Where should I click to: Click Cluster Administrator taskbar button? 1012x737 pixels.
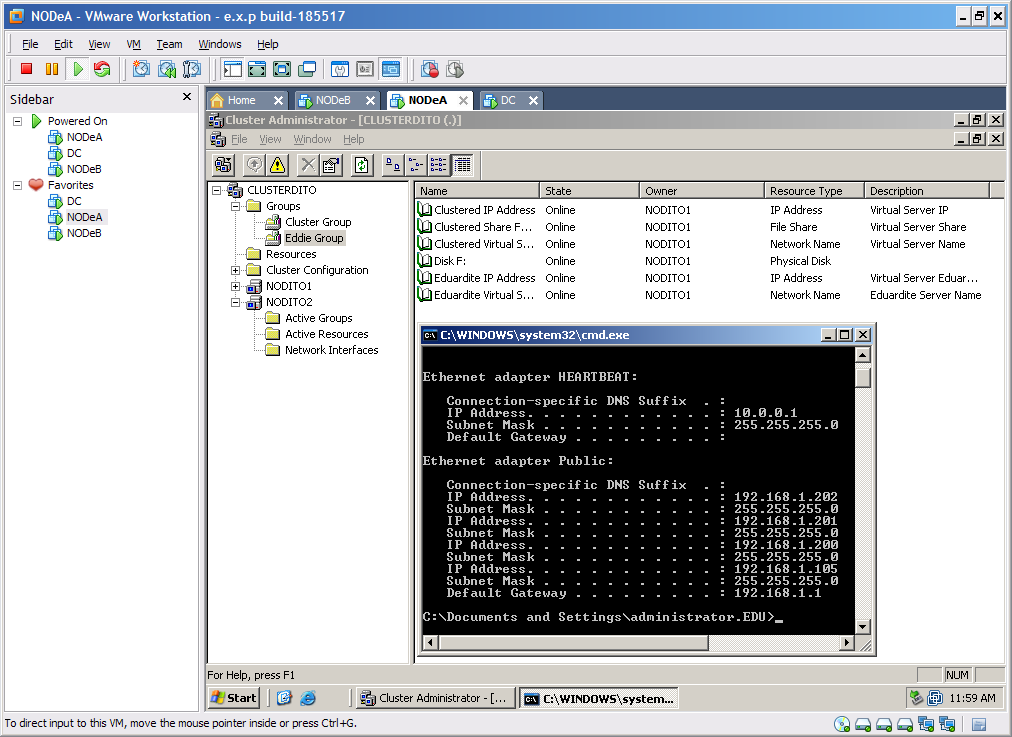[x=436, y=698]
